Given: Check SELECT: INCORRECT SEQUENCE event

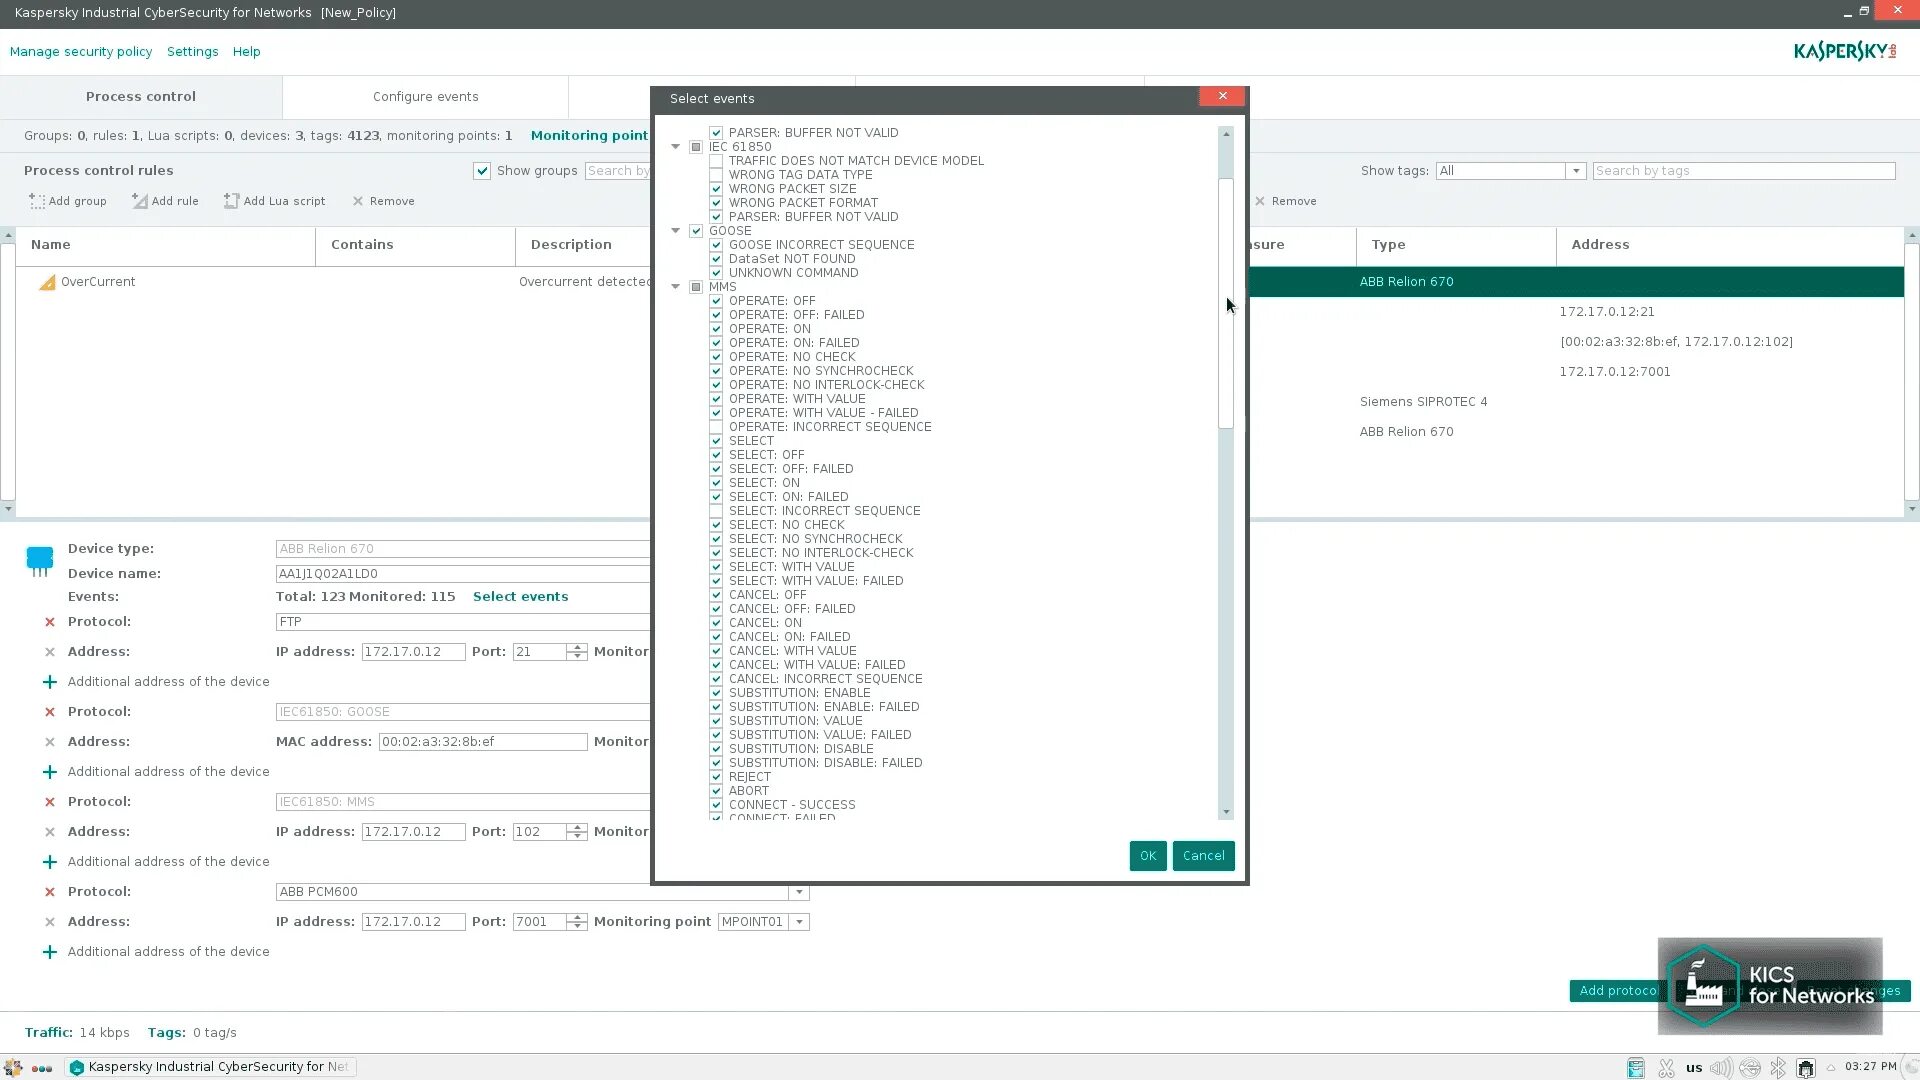Looking at the screenshot, I should [x=716, y=510].
